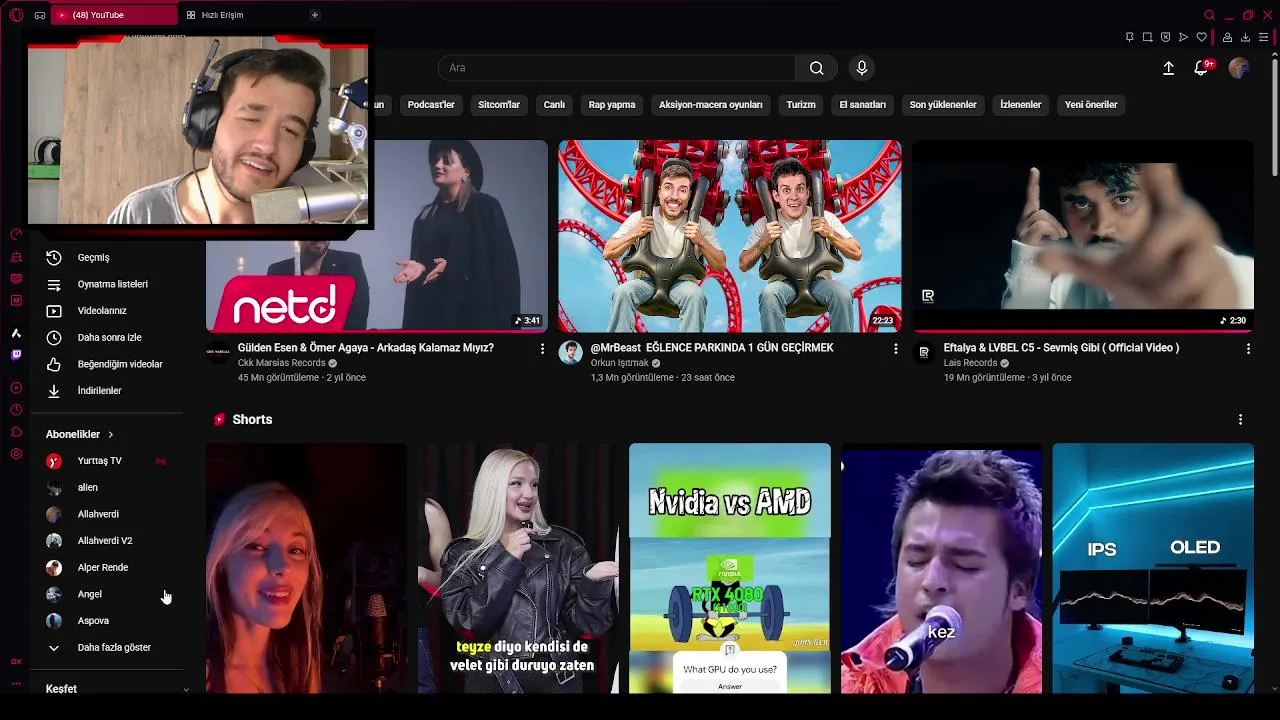Open options menu for MrBeast video
The height and width of the screenshot is (720, 1280).
895,348
